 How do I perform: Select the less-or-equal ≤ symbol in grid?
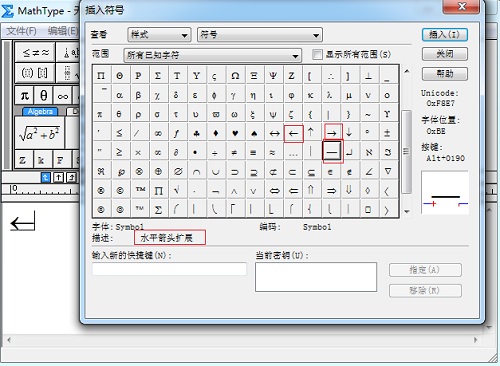(x=119, y=133)
